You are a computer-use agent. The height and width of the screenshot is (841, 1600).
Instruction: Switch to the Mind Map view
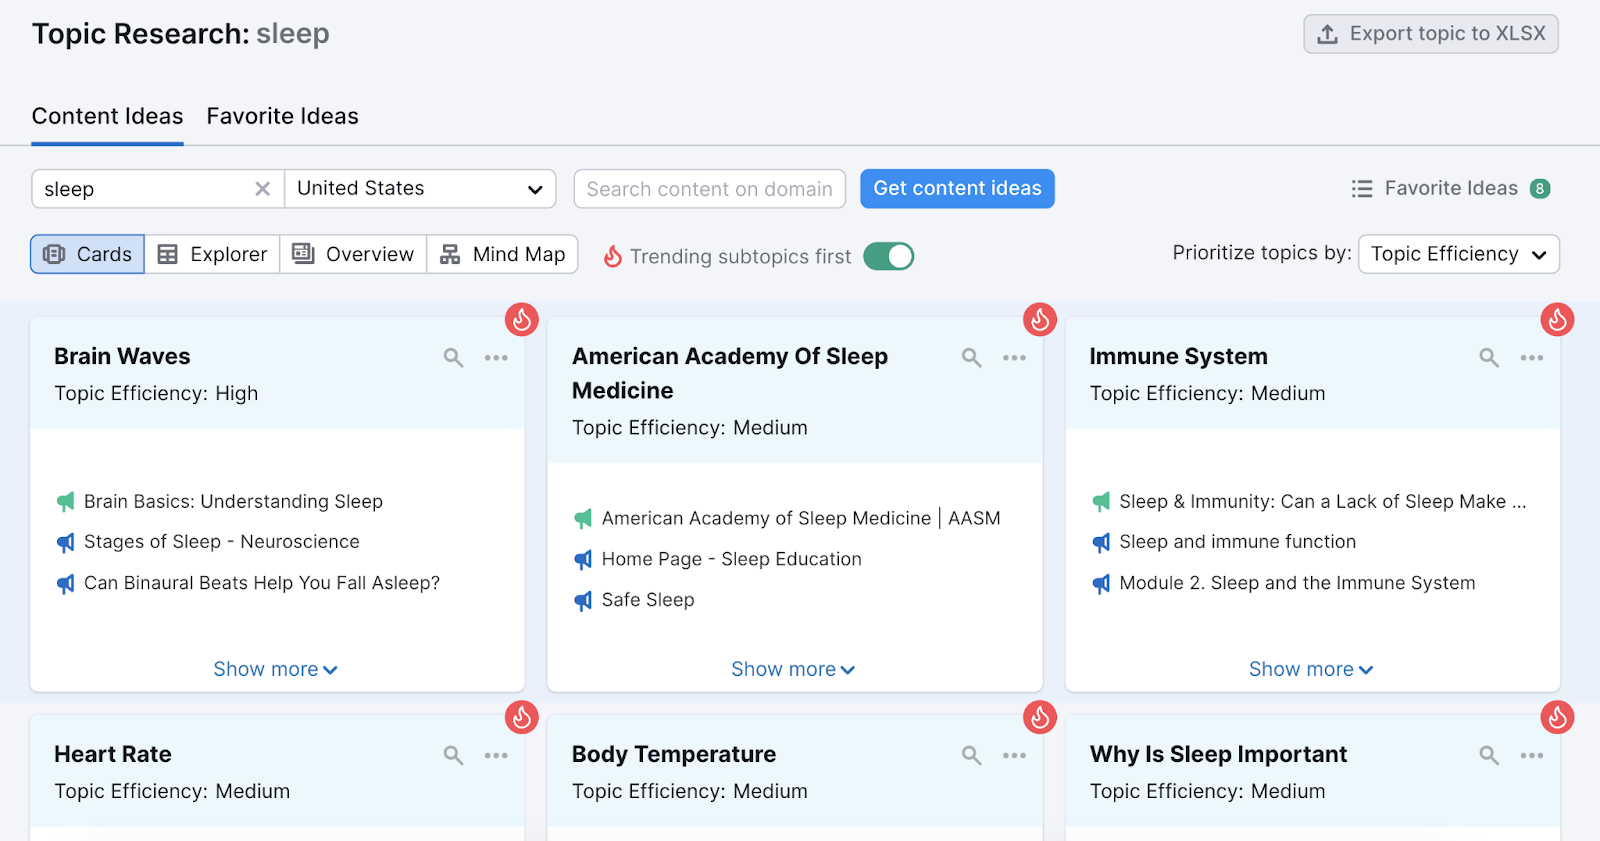503,255
